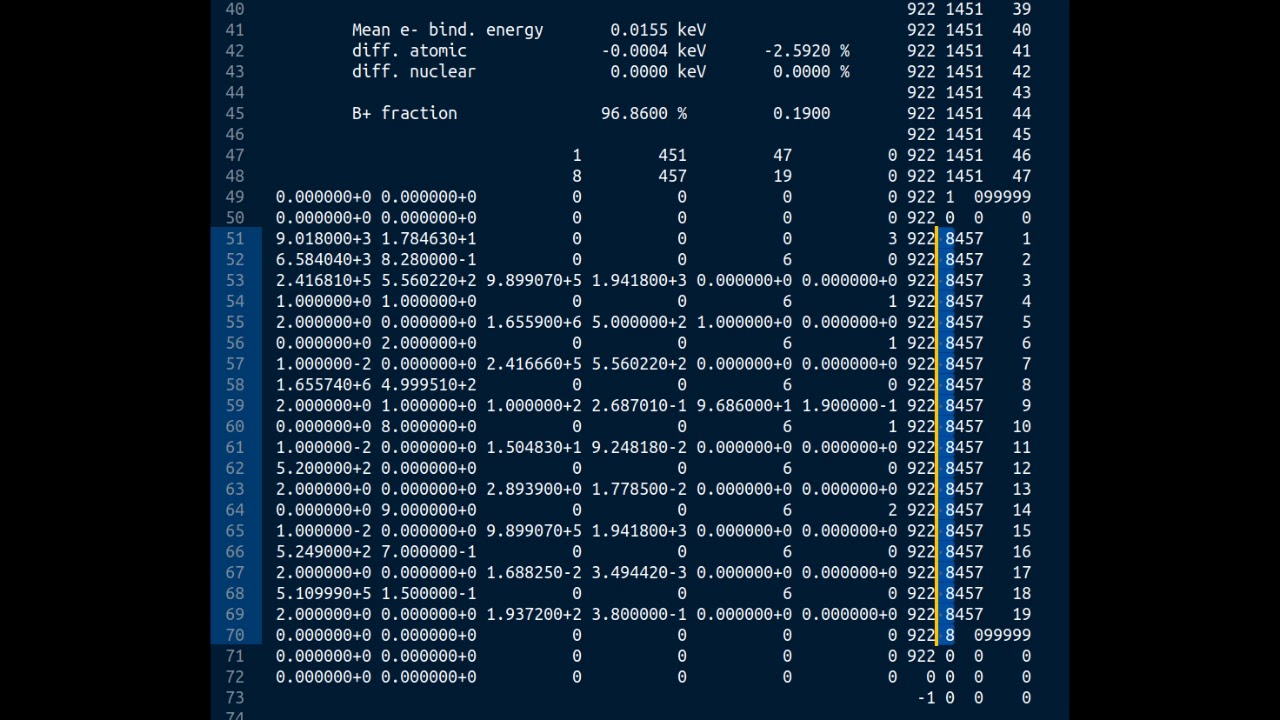Viewport: 1280px width, 720px height.
Task: Click the value 5.000000+2
Action: (639, 323)
